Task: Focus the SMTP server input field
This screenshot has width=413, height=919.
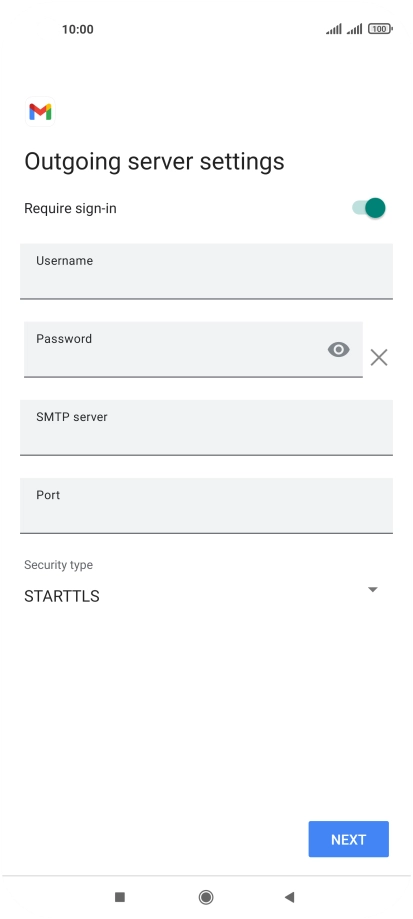Action: click(x=206, y=427)
